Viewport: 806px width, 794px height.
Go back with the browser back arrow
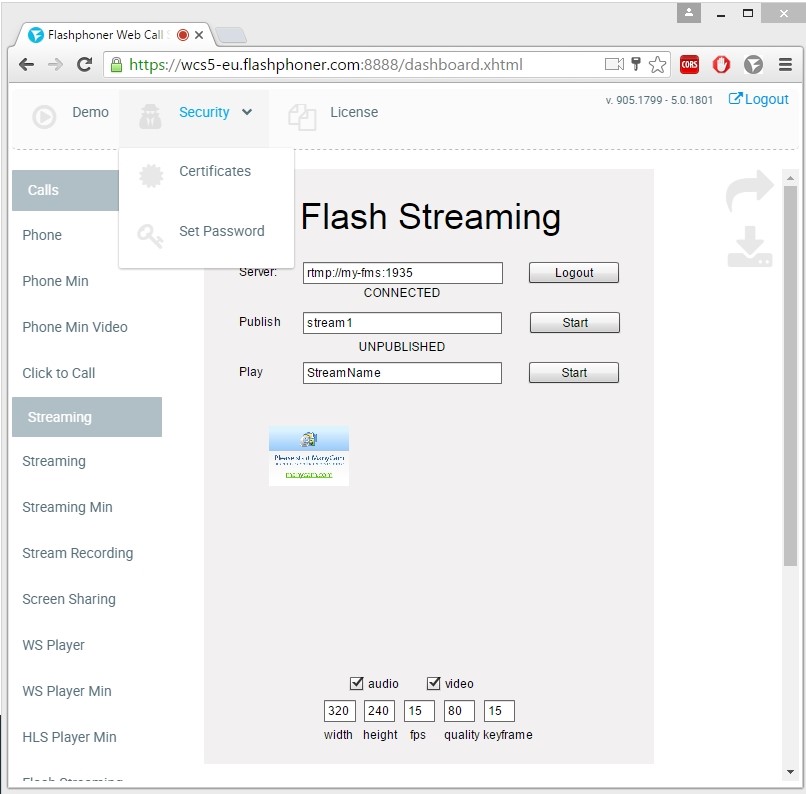(26, 65)
